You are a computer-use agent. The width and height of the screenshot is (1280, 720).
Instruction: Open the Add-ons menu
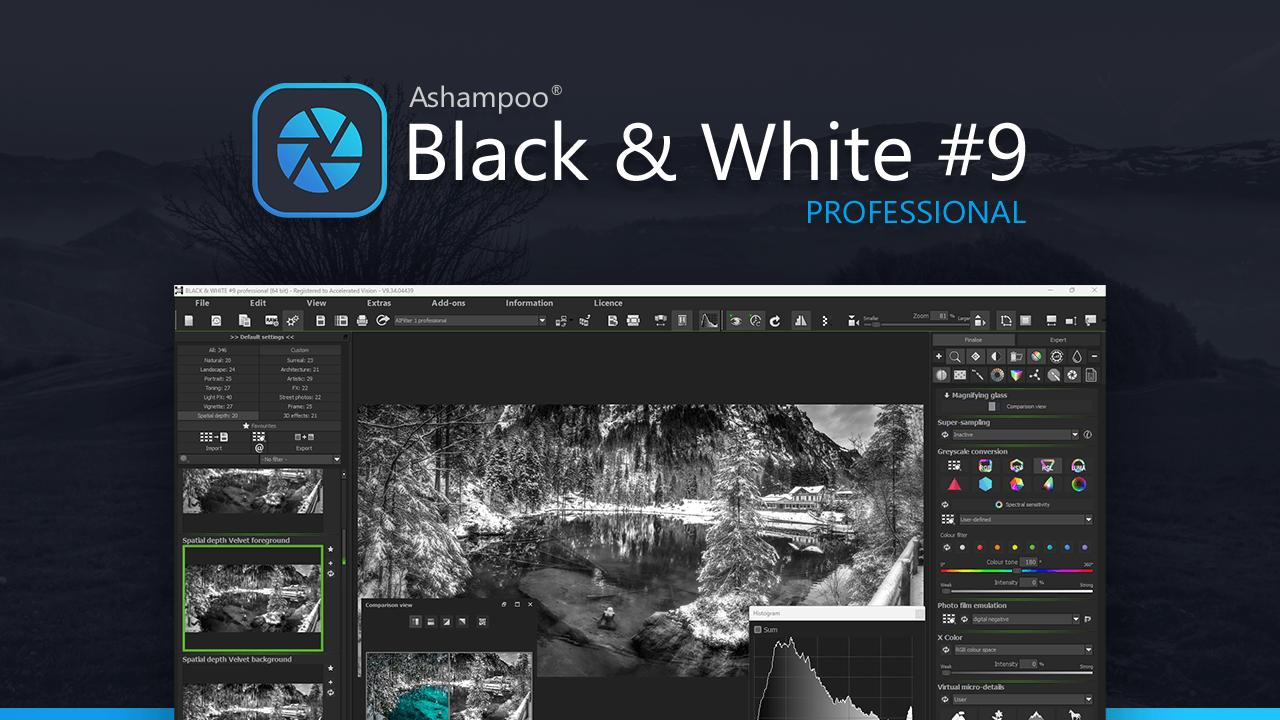click(x=448, y=303)
